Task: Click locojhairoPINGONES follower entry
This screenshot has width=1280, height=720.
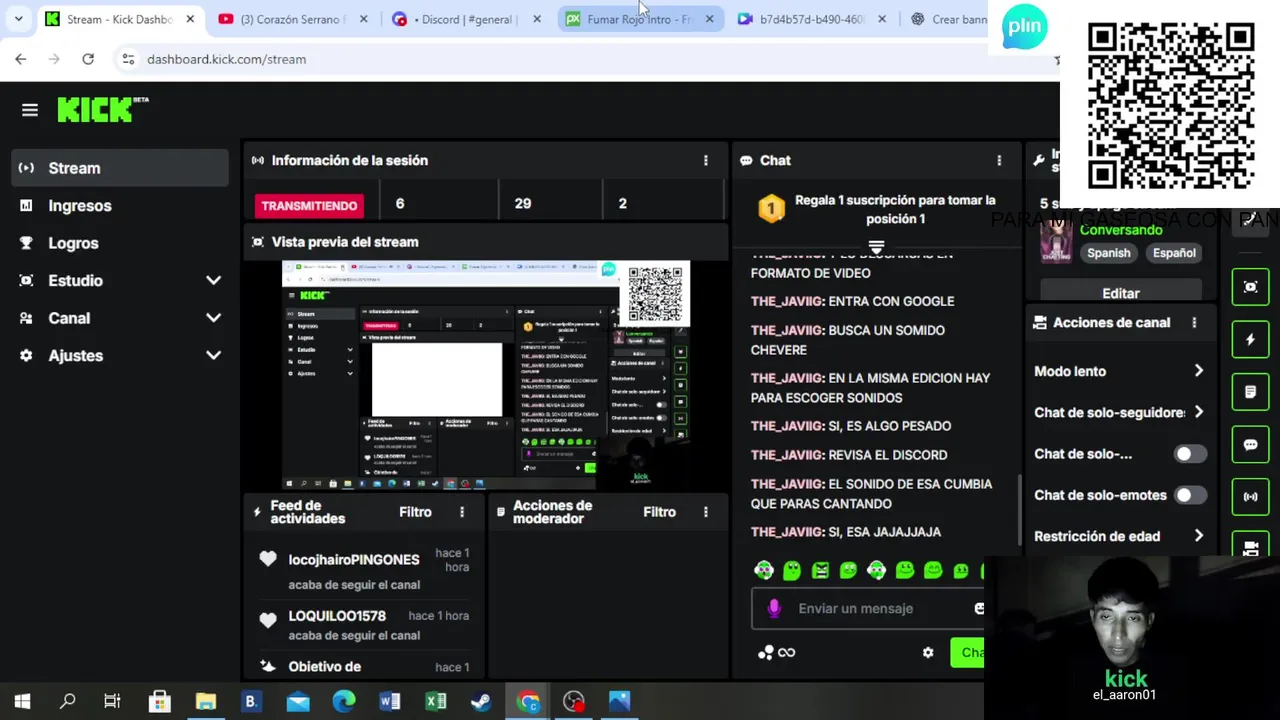Action: pyautogui.click(x=364, y=571)
